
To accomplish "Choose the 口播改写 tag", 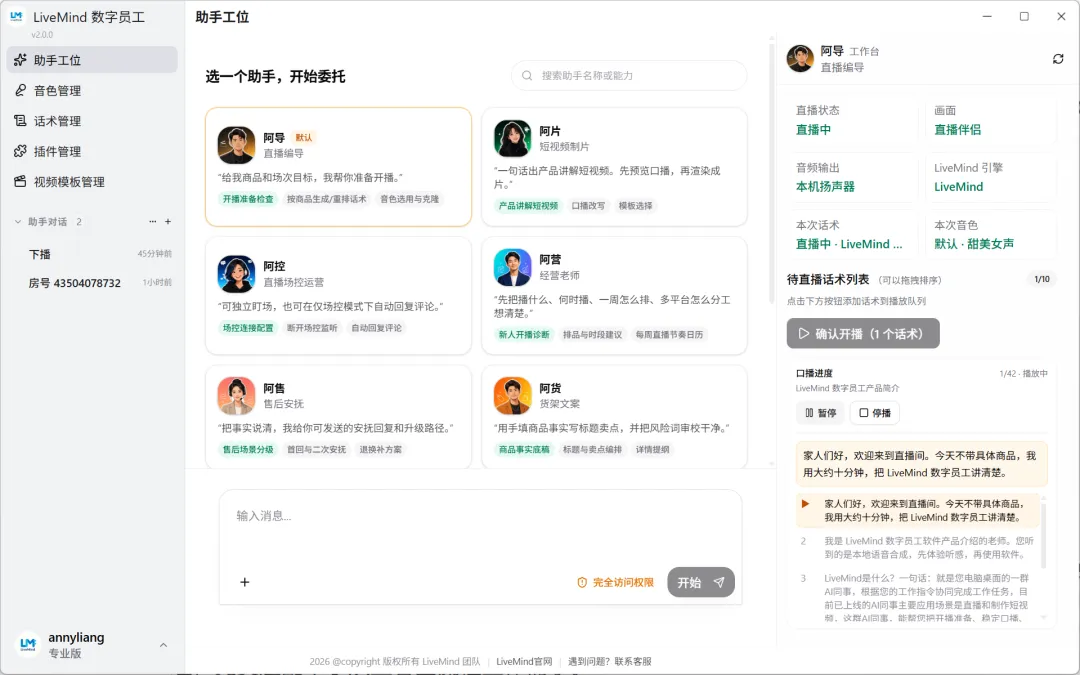I will click(588, 206).
